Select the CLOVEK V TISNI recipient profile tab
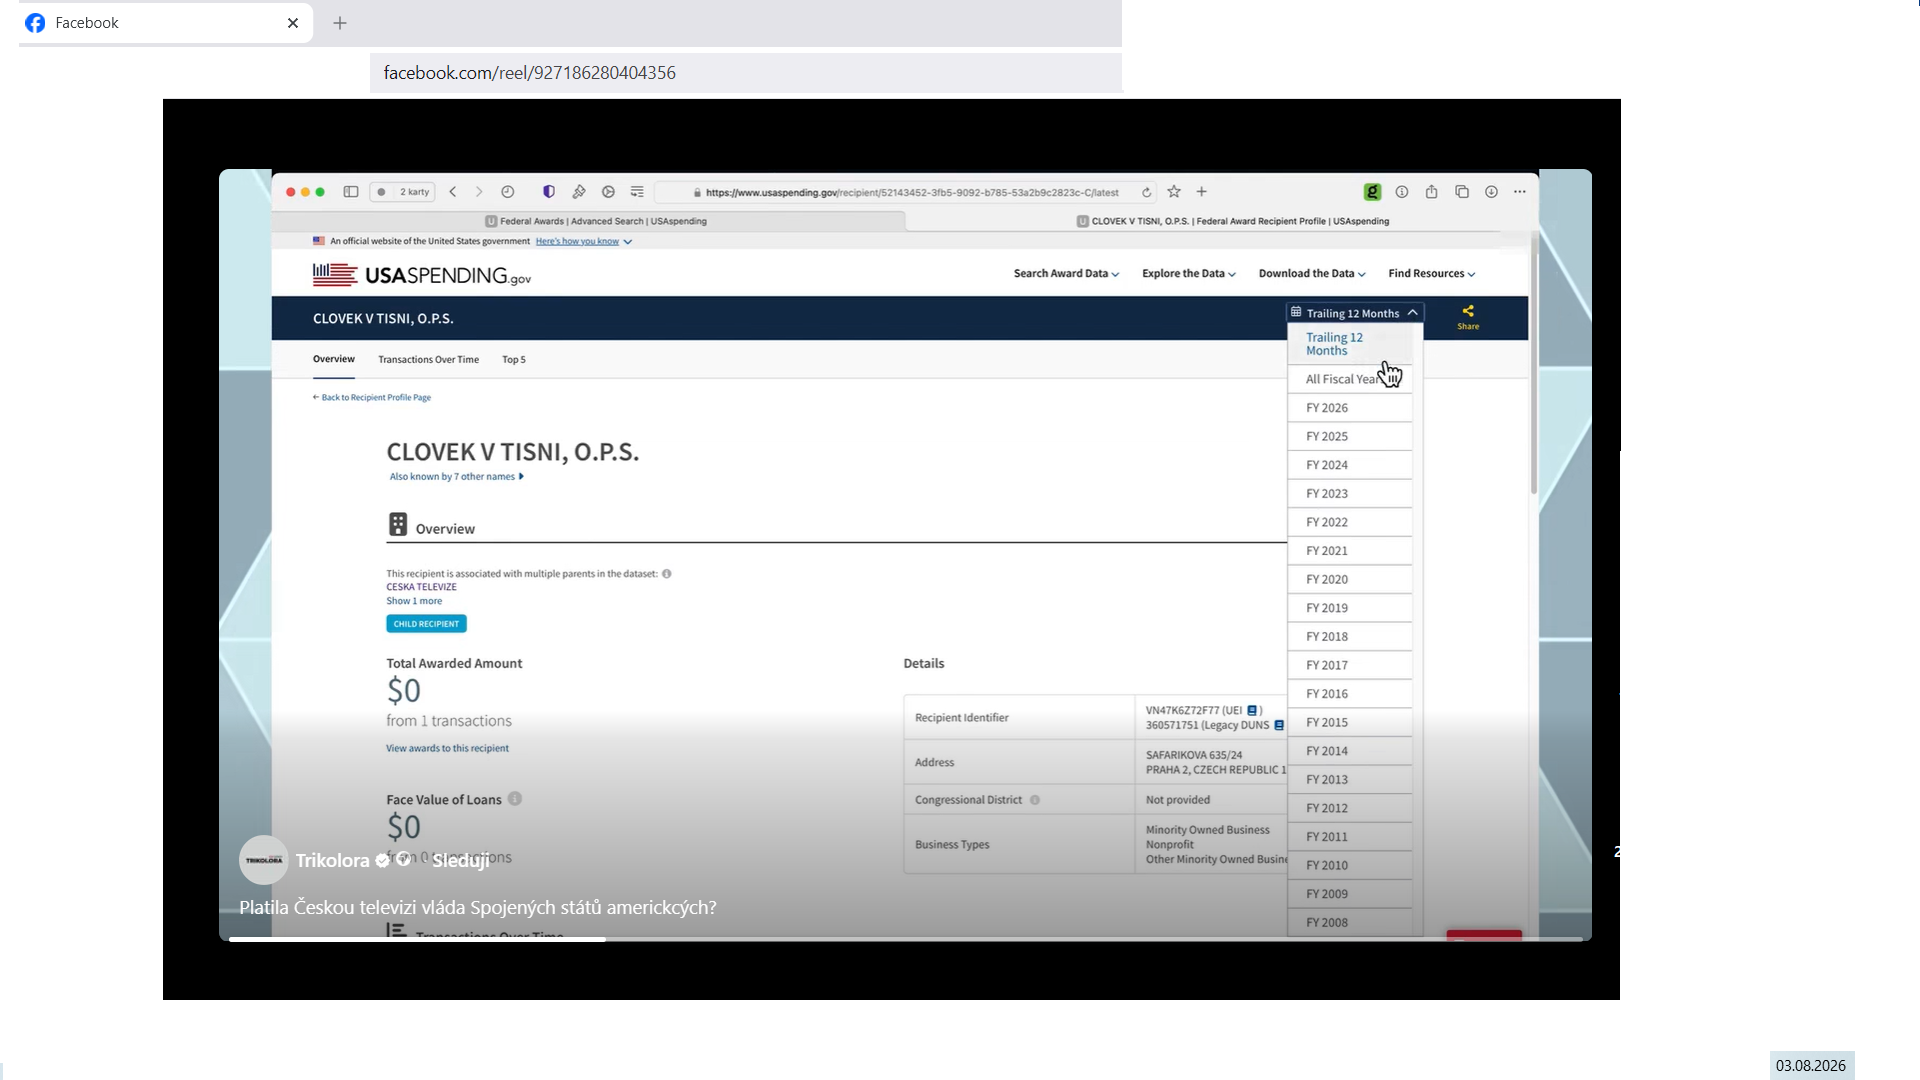The height and width of the screenshot is (1080, 1920). click(x=1222, y=221)
